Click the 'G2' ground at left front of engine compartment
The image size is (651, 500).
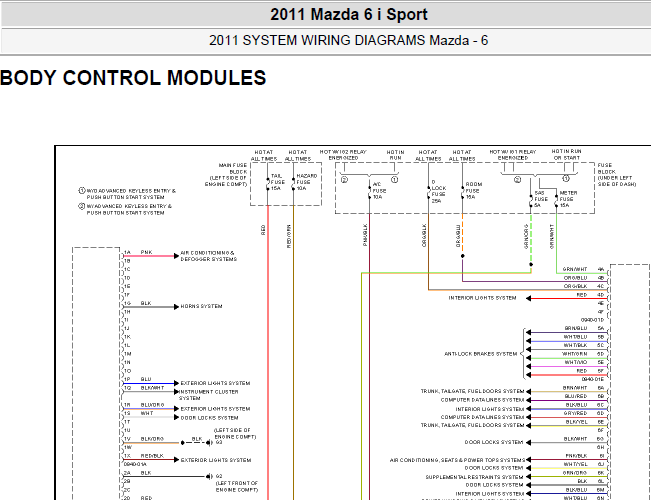coord(219,476)
